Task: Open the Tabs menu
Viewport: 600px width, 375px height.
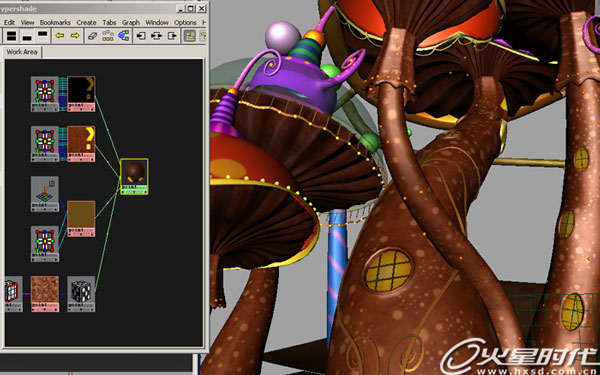Action: (109, 23)
